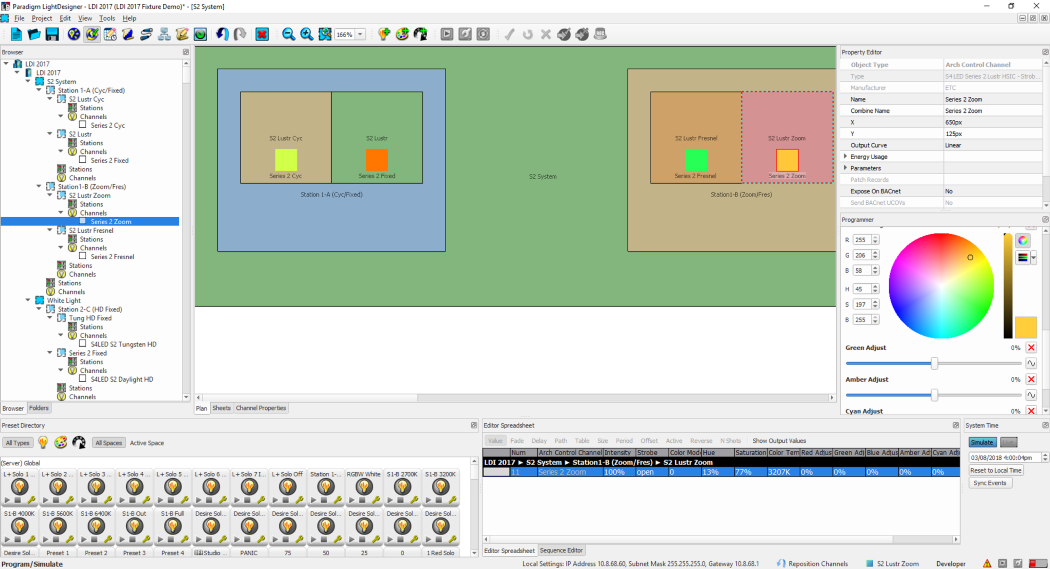This screenshot has width=1050, height=569.
Task: Click the blue Undo arrow icon
Action: [x=222, y=34]
